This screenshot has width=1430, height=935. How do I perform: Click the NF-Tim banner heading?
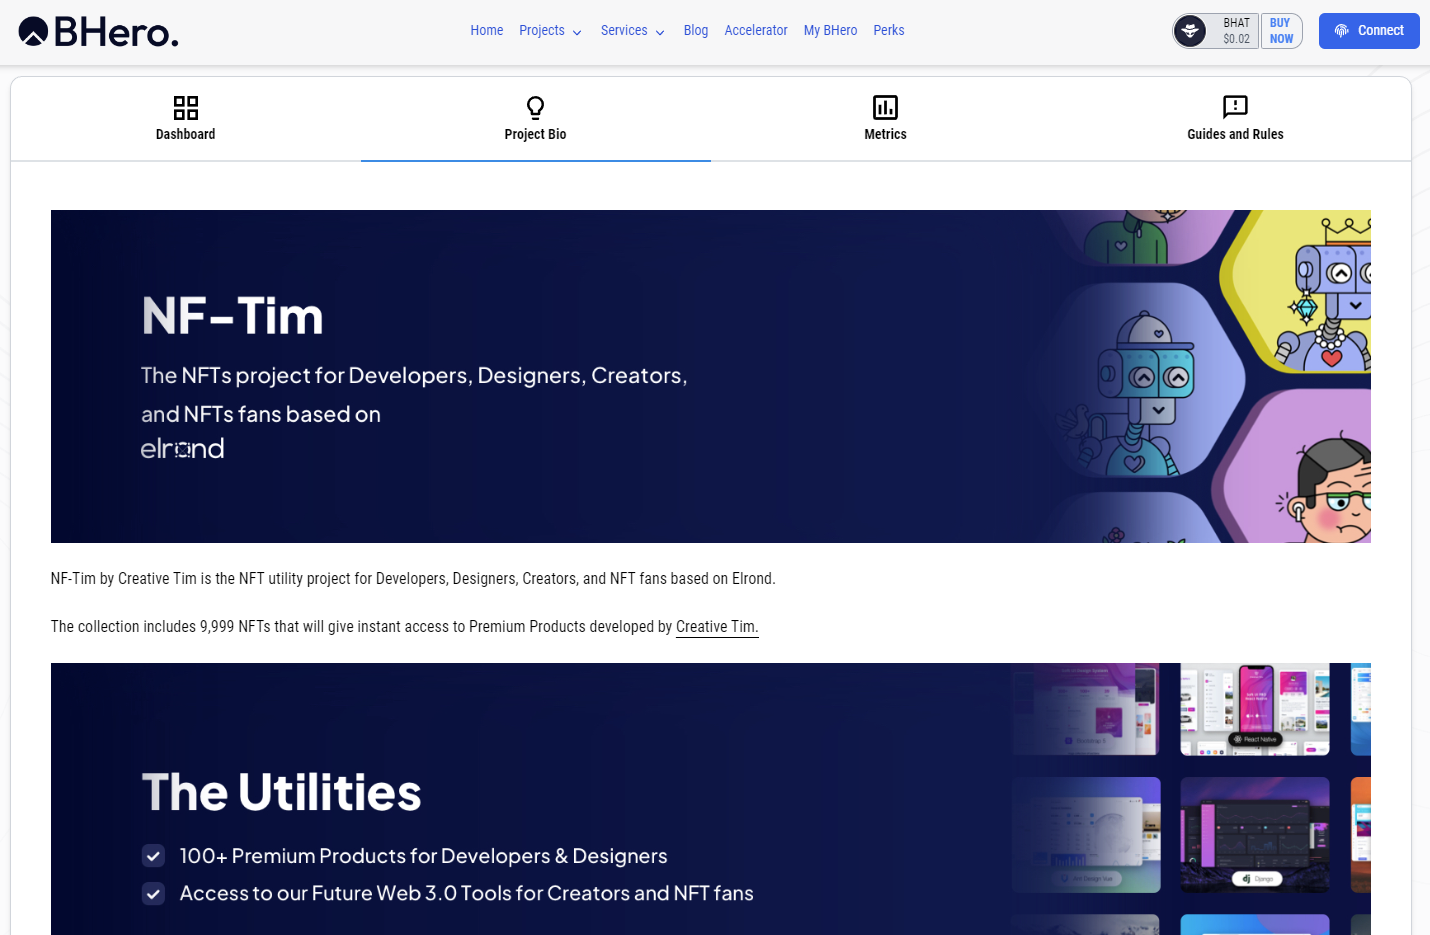coord(233,316)
